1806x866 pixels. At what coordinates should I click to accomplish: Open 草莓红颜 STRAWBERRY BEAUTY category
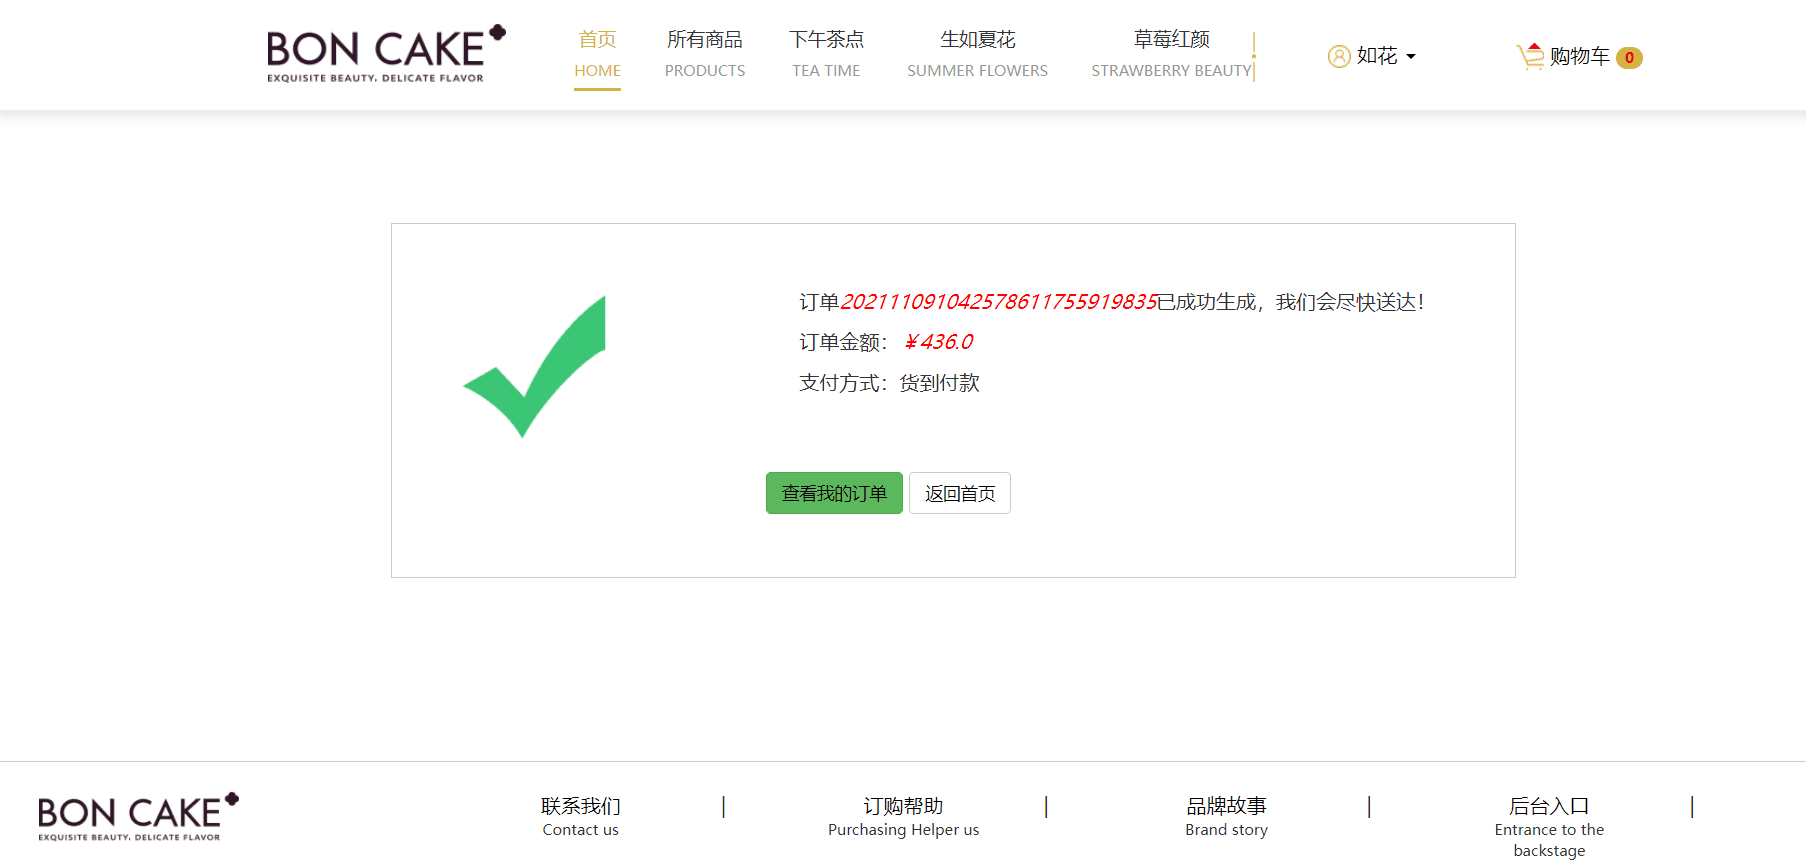(x=1171, y=54)
